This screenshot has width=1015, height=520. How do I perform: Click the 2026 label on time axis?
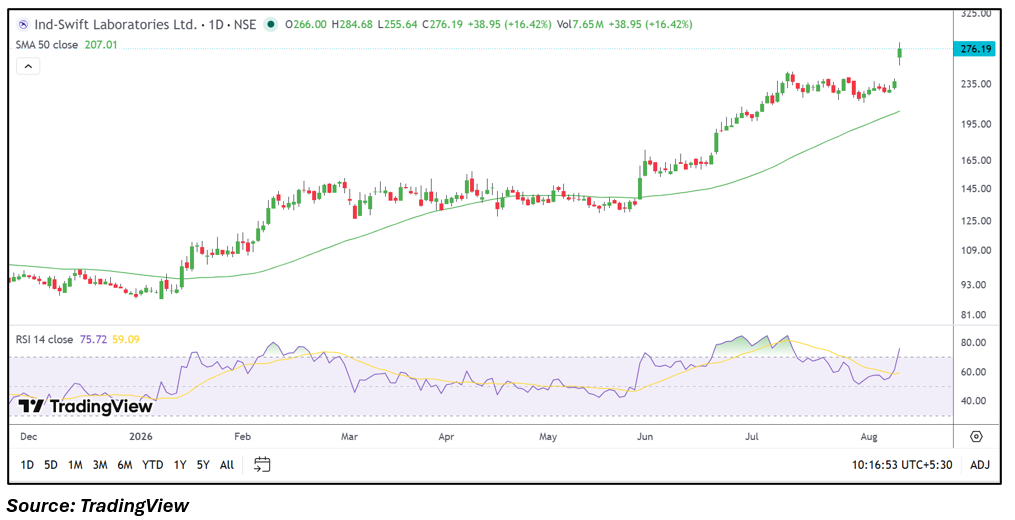click(x=140, y=436)
